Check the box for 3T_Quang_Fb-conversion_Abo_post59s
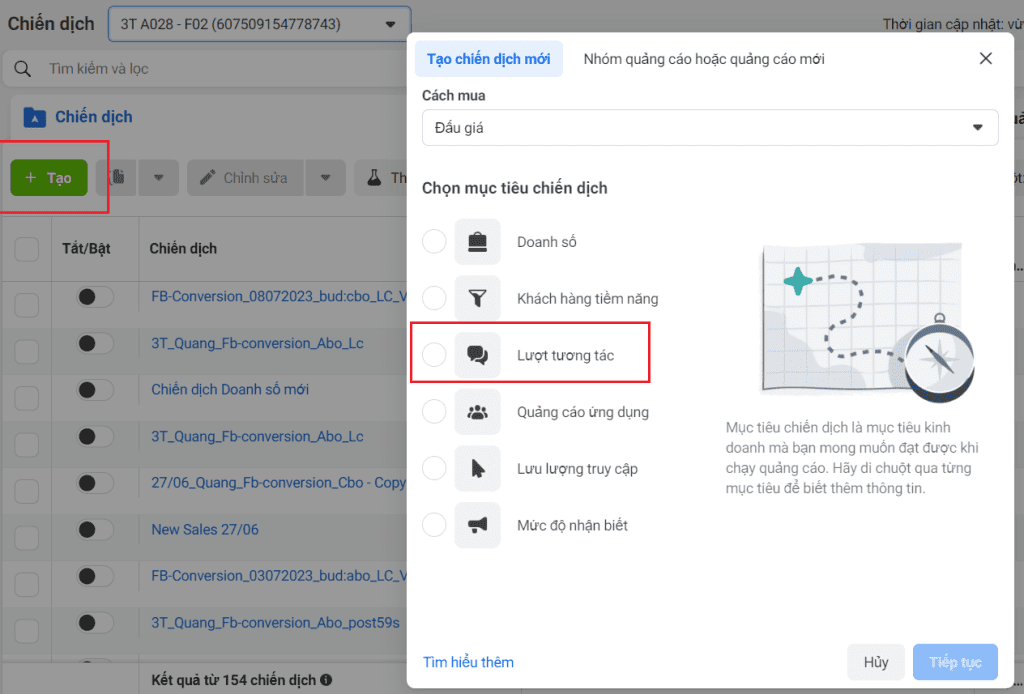The width and height of the screenshot is (1024, 694). pyautogui.click(x=27, y=630)
